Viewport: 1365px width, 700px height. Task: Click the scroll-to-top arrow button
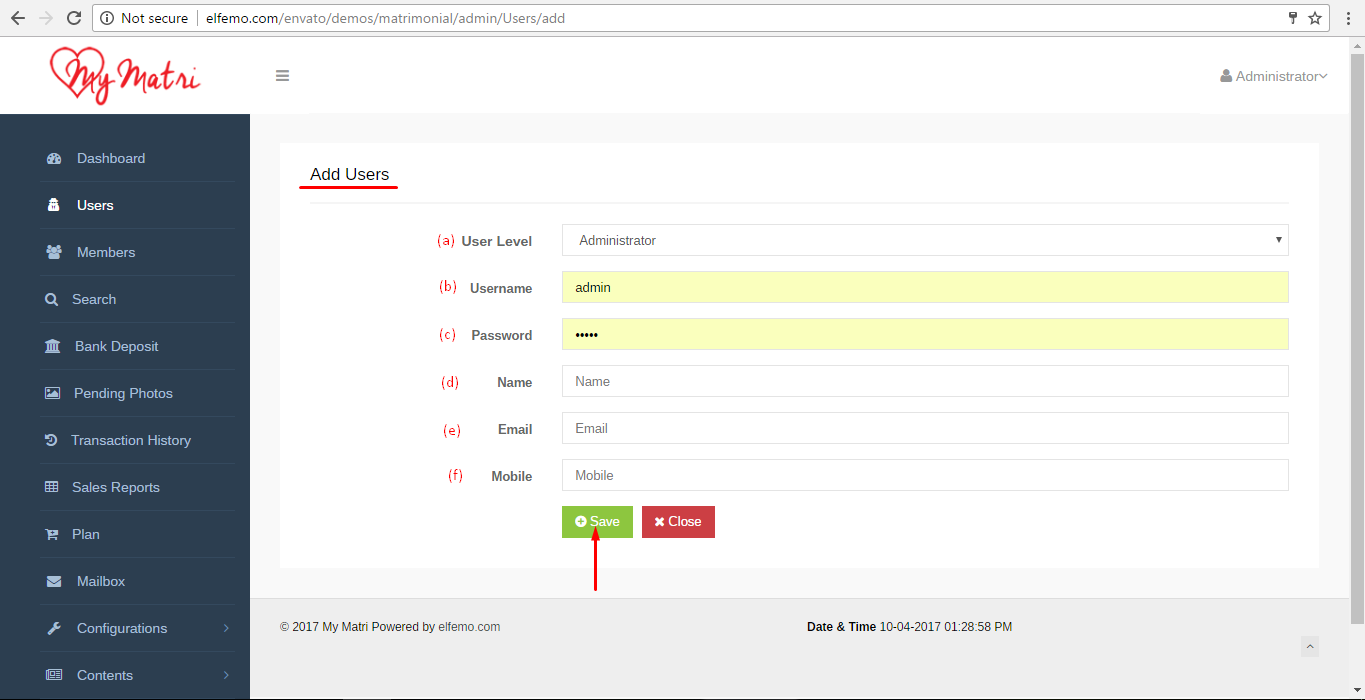point(1310,647)
